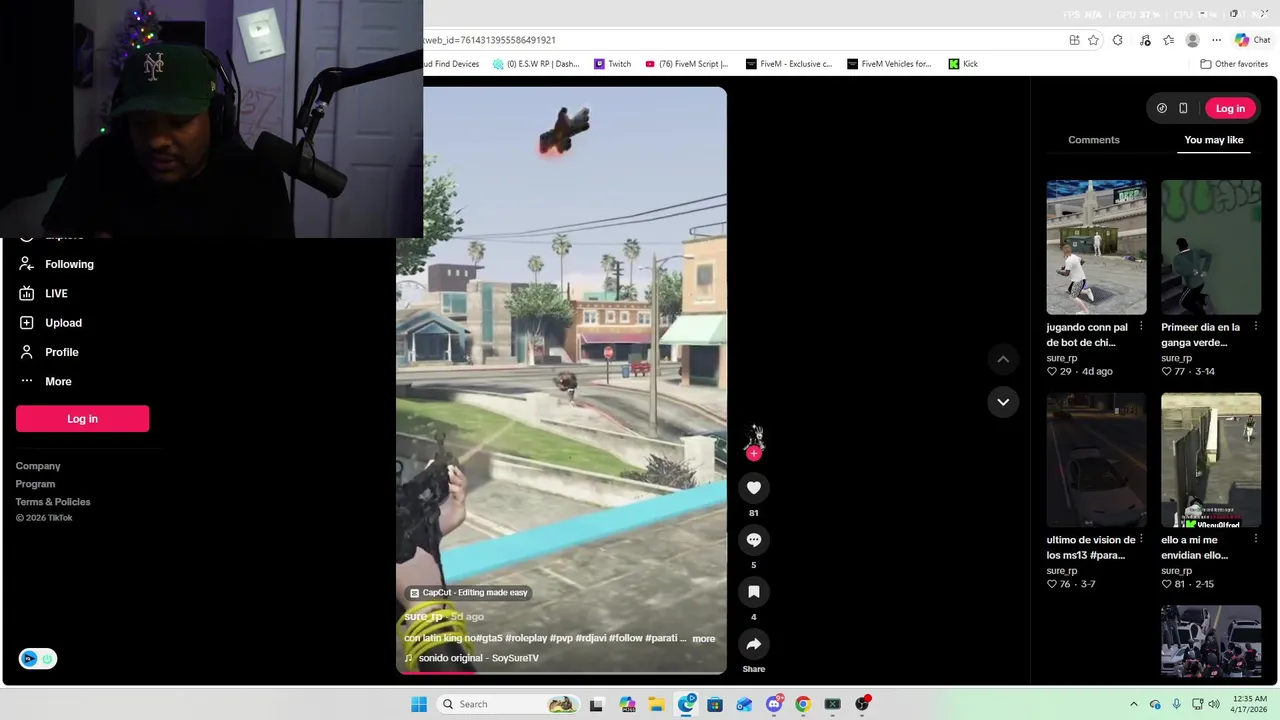
Task: Open '(0) E.S.W RP | Dash...' bookmark
Action: [x=536, y=64]
